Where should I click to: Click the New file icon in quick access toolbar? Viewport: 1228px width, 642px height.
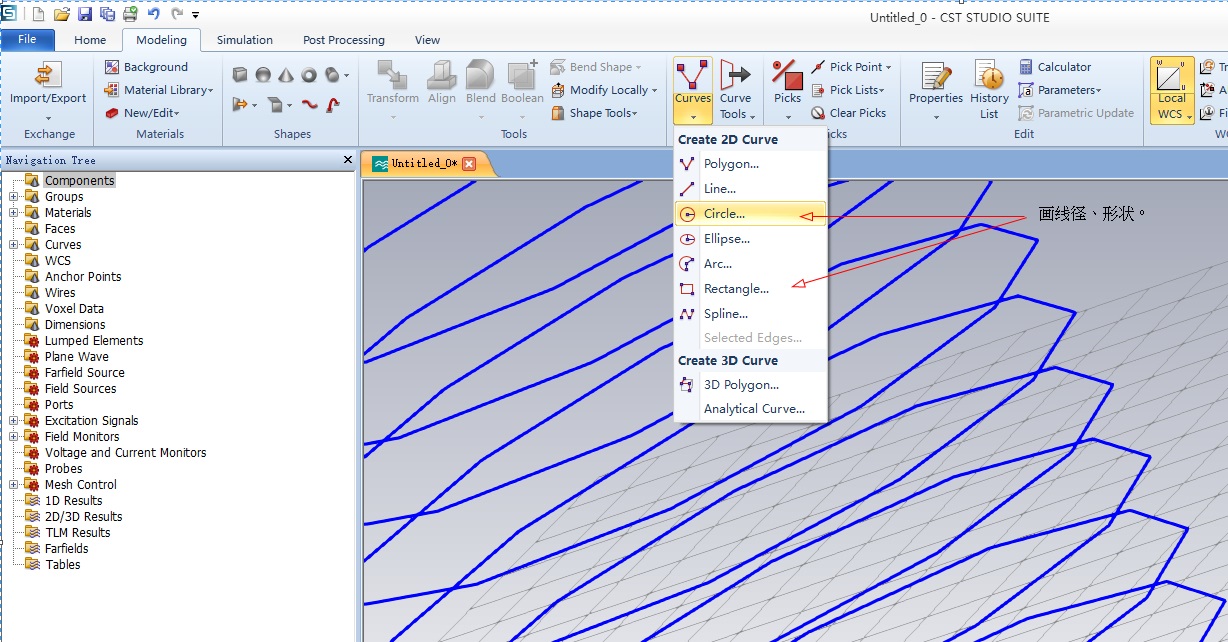click(x=38, y=15)
